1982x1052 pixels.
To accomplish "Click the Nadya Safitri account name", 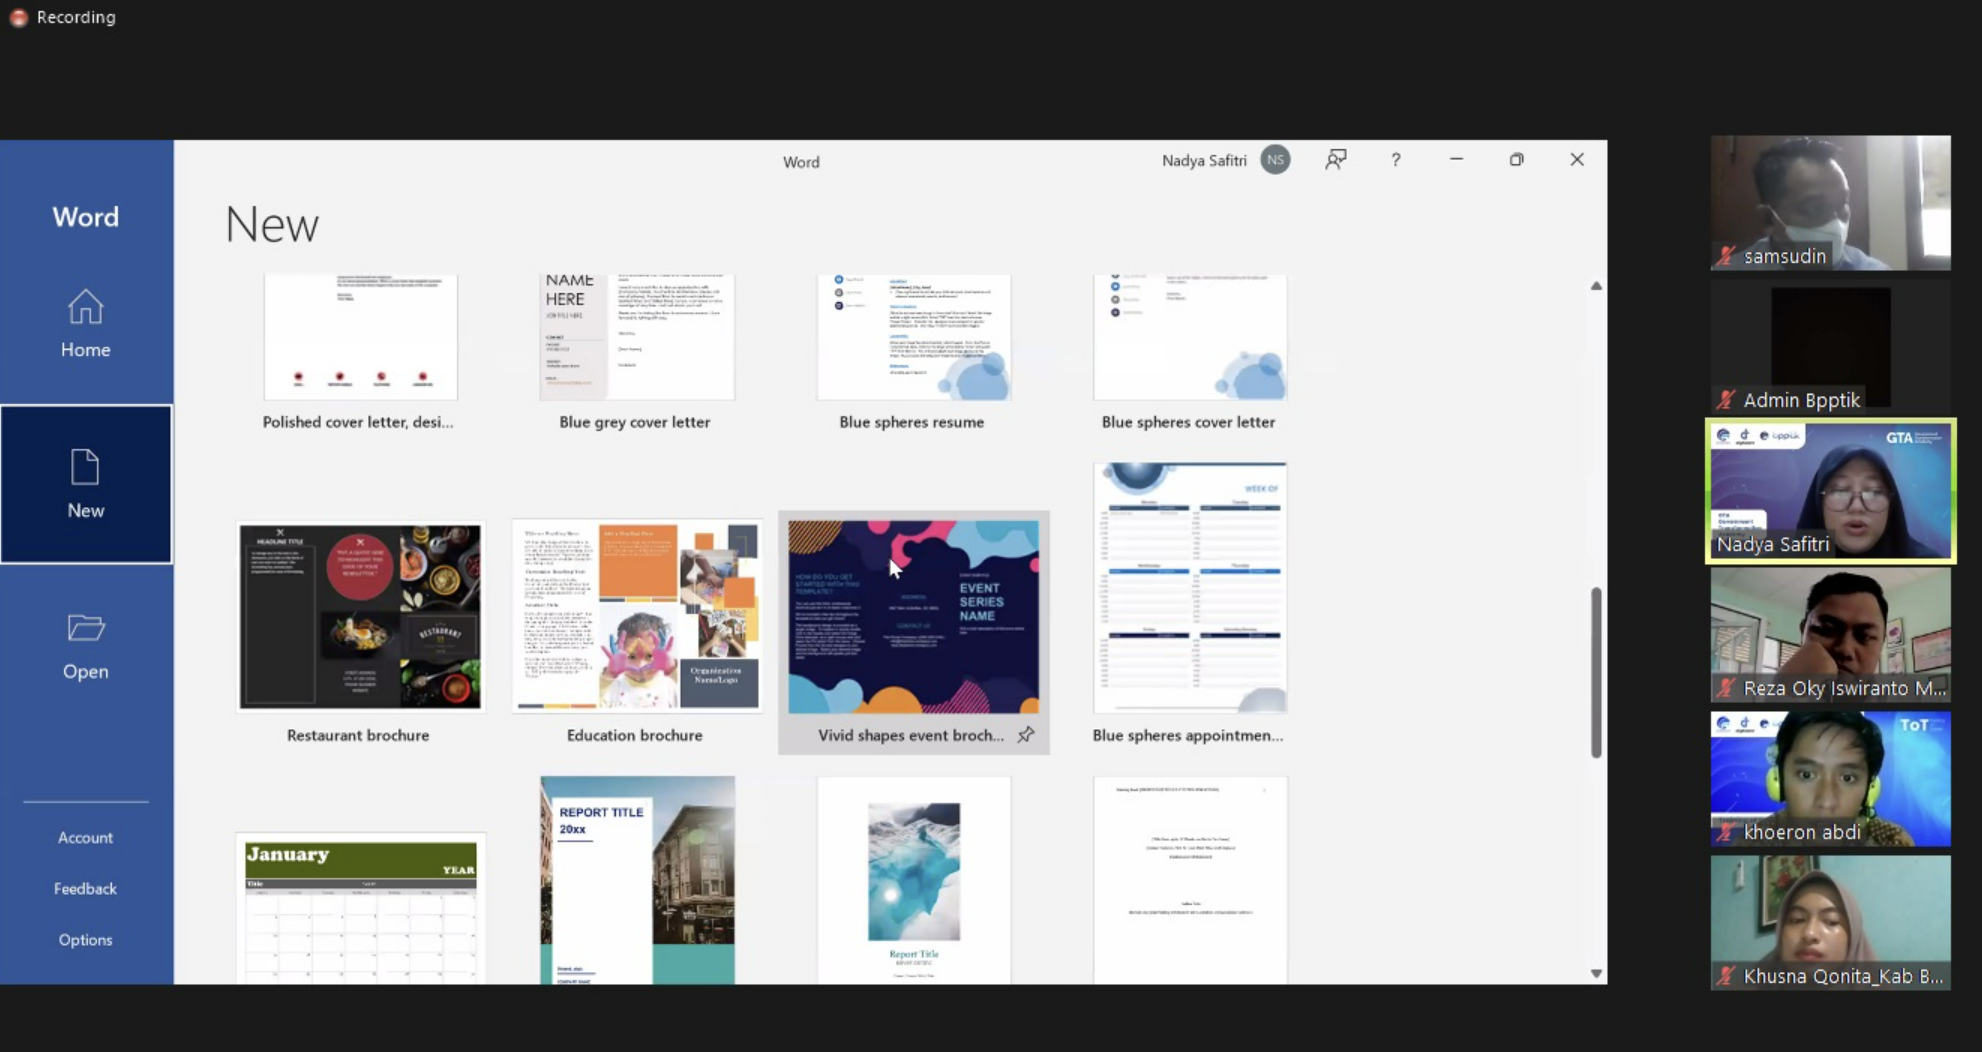I will 1204,160.
